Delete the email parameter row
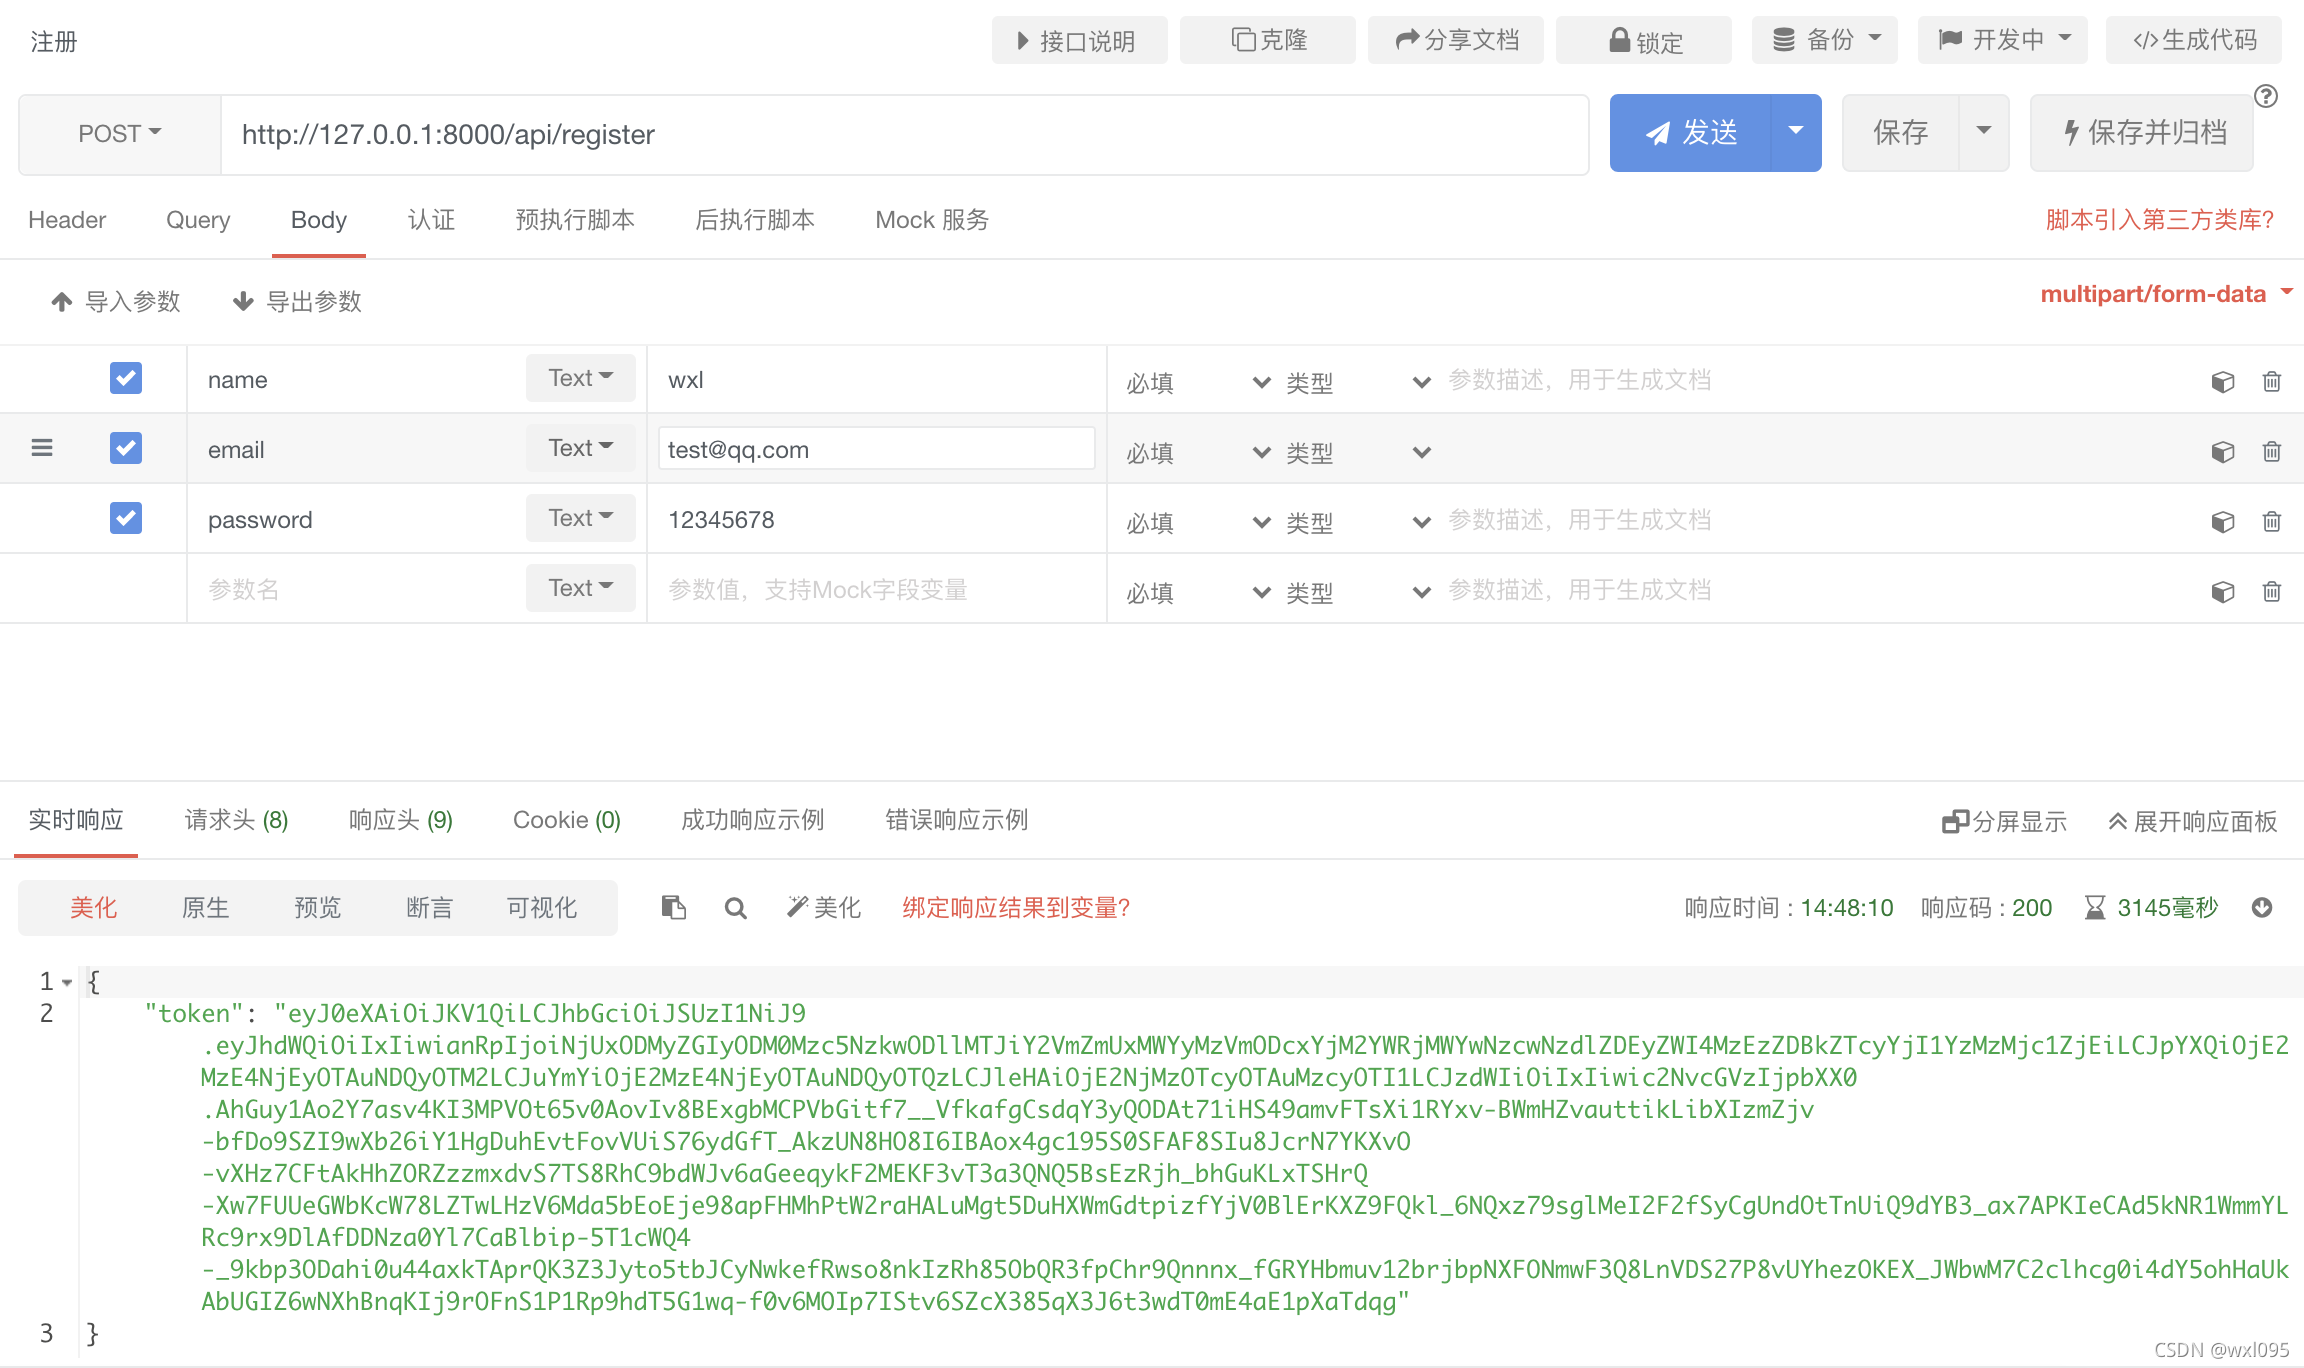 2271,451
